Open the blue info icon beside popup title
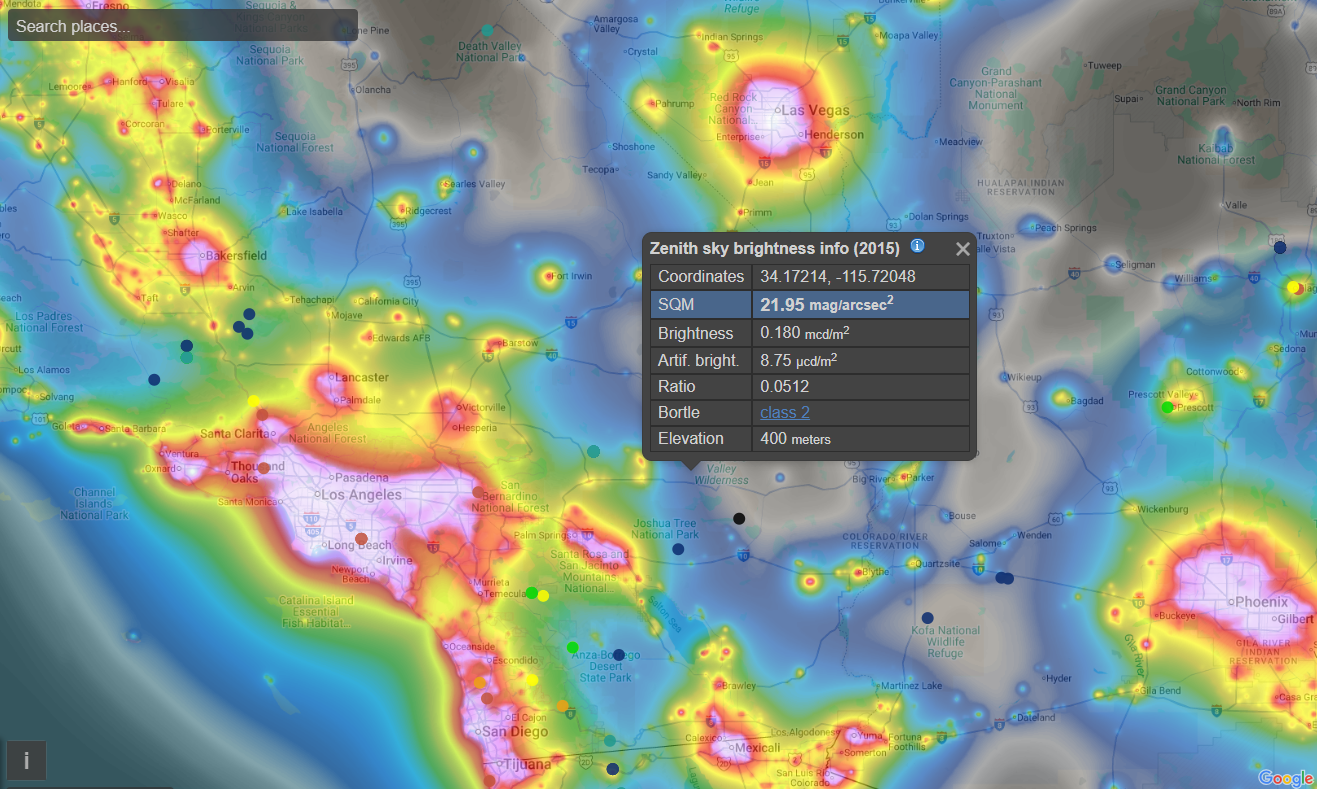 click(917, 246)
